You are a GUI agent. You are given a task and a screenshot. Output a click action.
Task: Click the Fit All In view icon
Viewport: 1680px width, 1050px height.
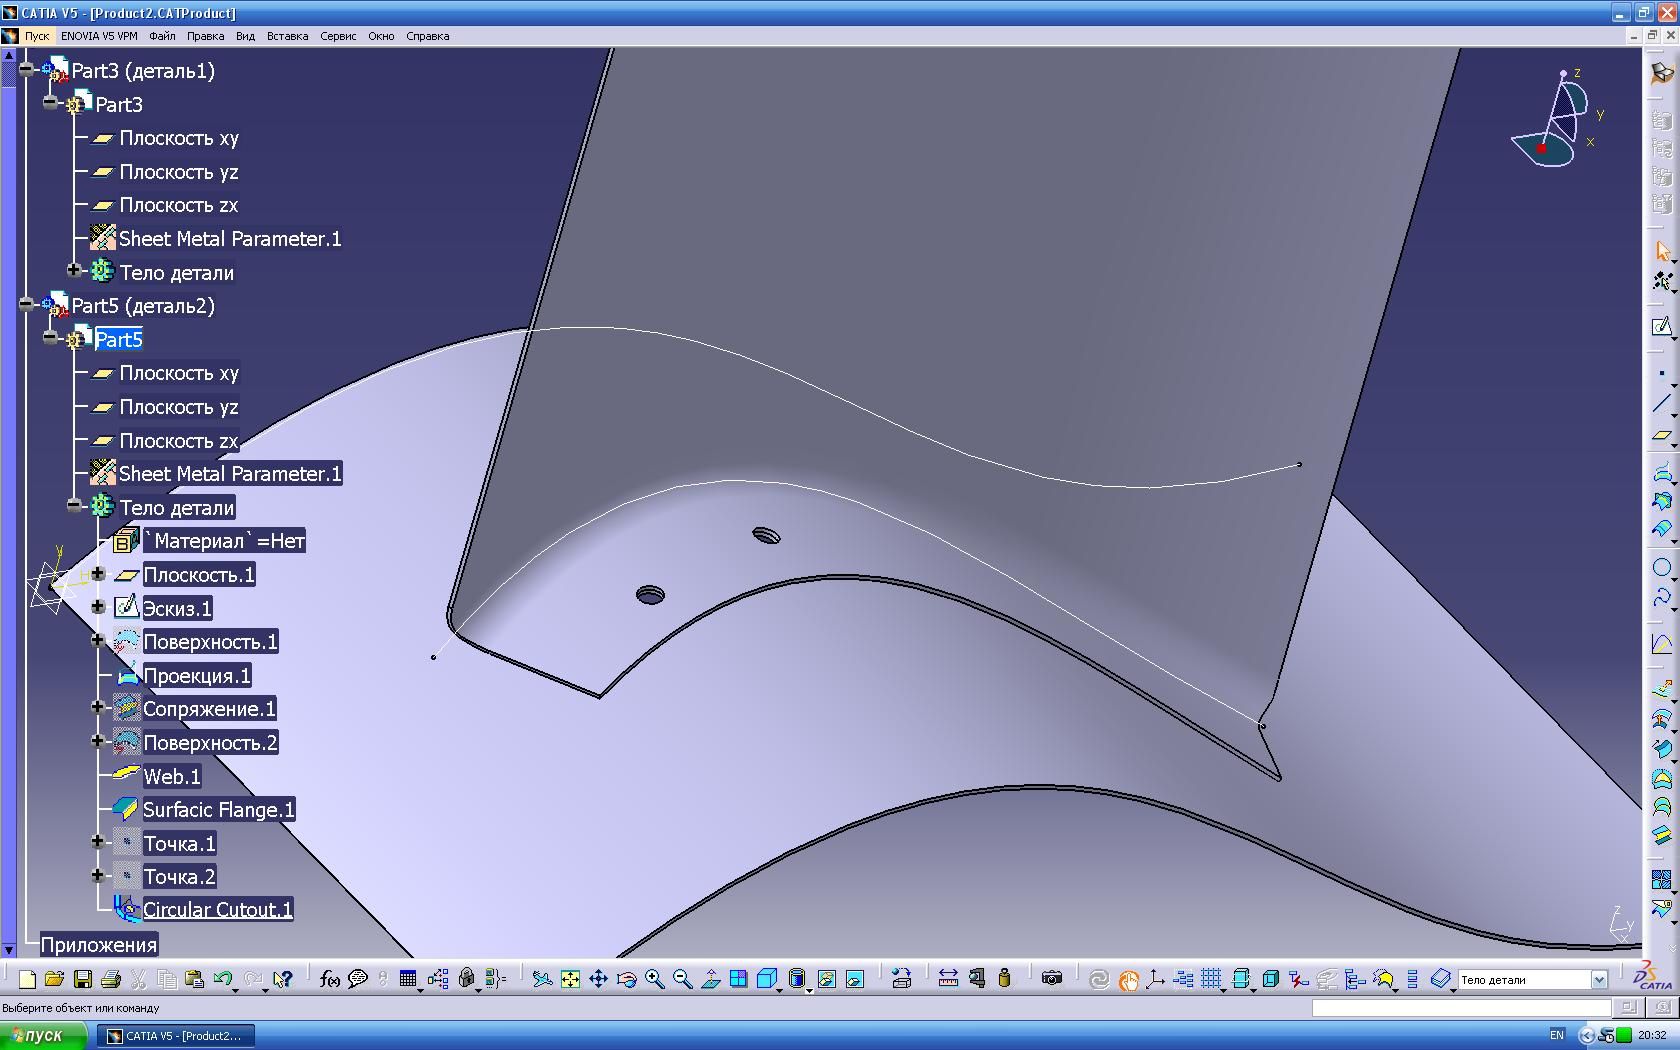(x=570, y=979)
